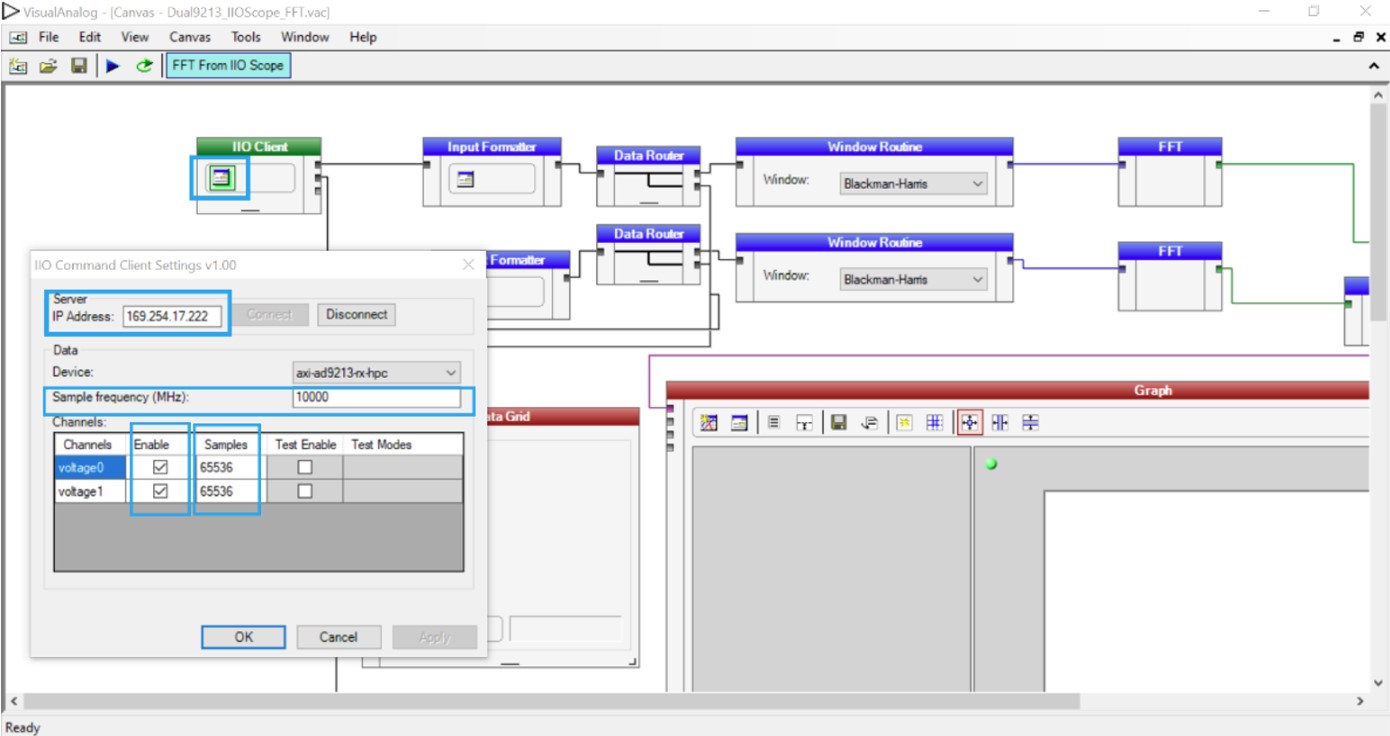1390x736 pixels.
Task: Expand the second Window Routine dropdown
Action: [911, 279]
